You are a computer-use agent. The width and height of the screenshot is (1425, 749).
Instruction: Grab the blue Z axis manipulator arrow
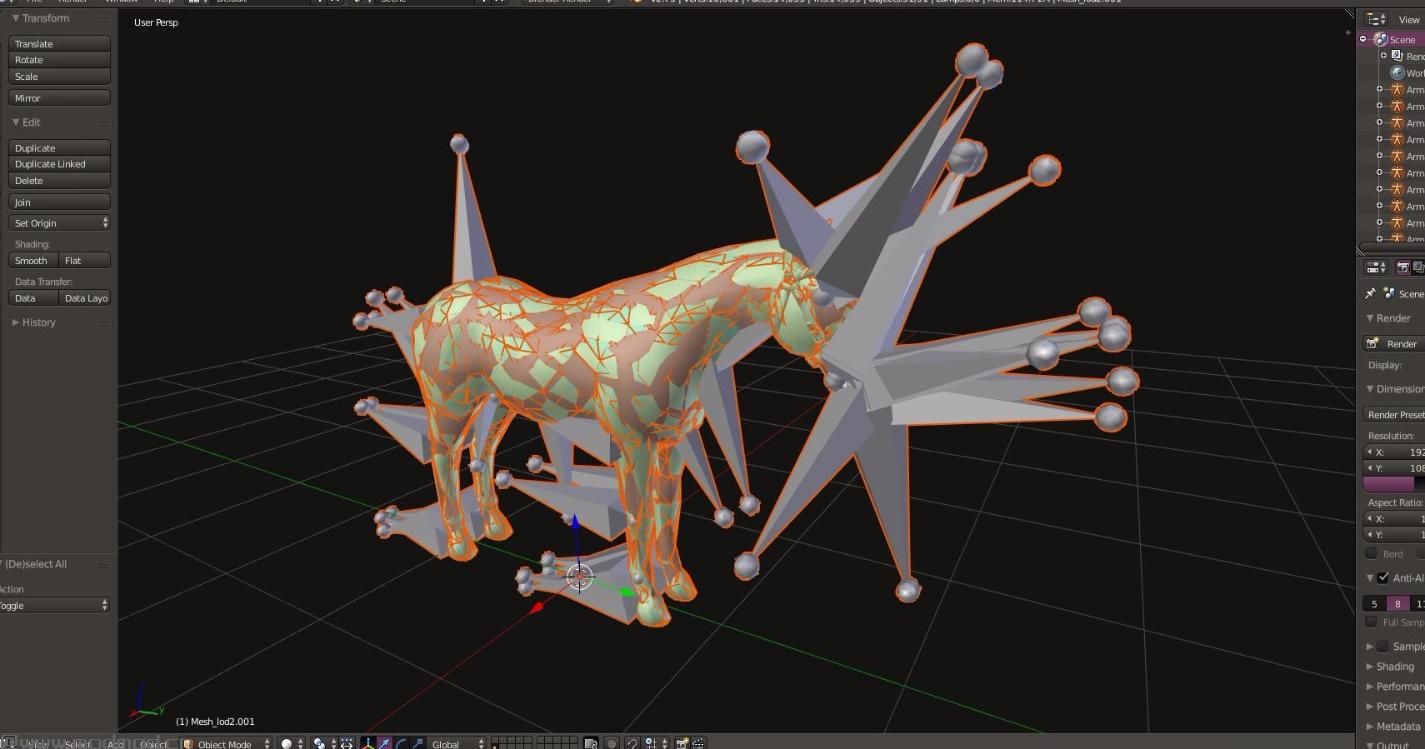tap(575, 523)
